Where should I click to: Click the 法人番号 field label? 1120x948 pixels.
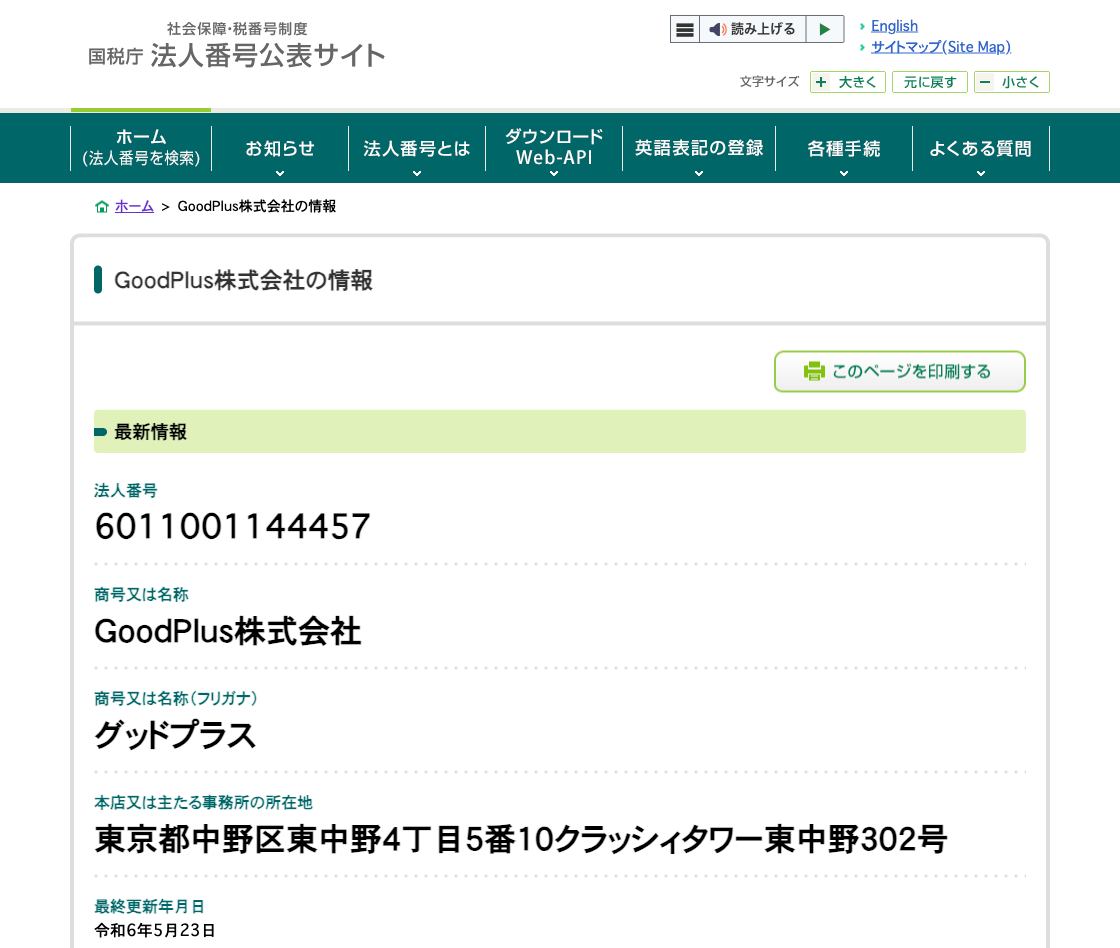126,490
